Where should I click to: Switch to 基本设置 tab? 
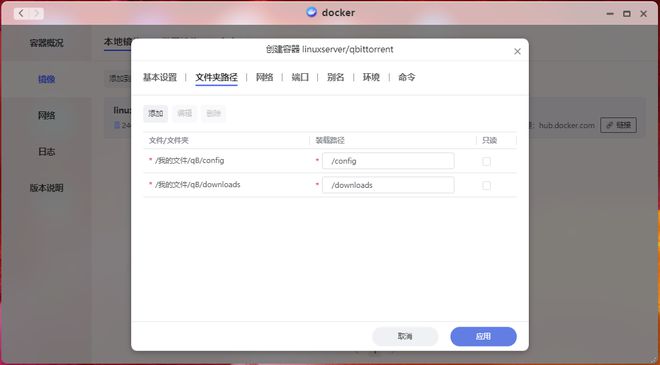coord(160,77)
